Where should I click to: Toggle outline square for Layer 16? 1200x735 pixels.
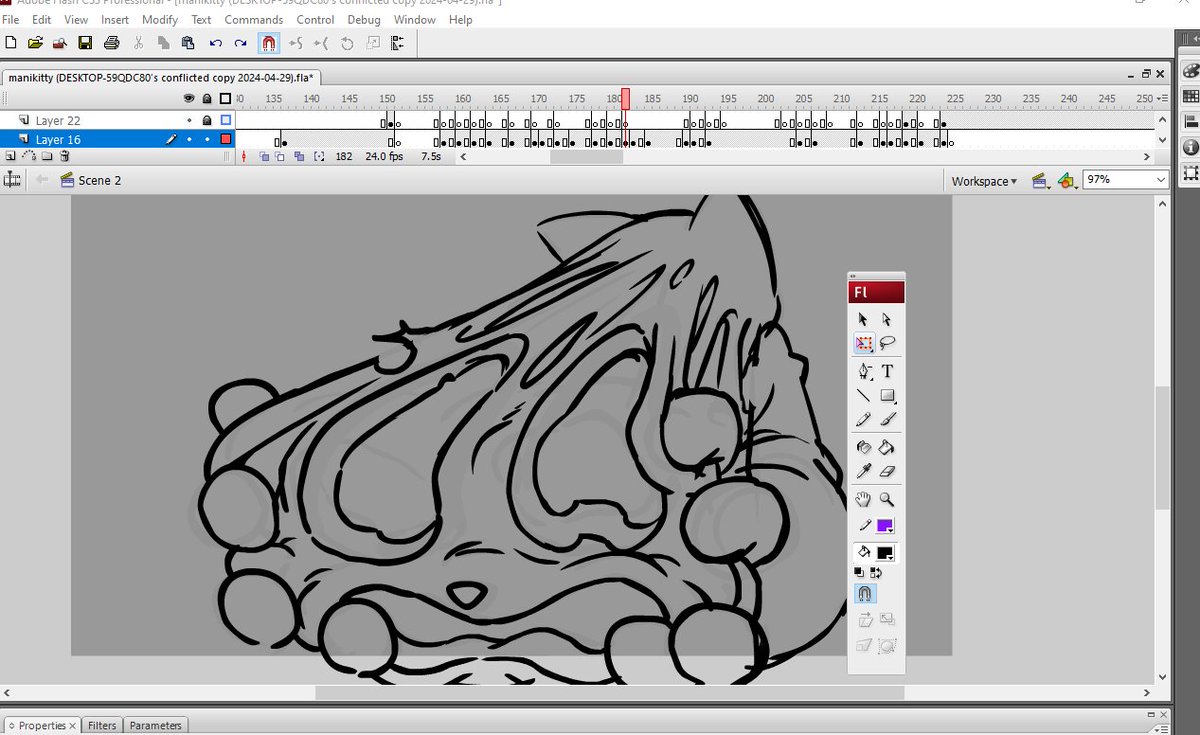coord(226,139)
